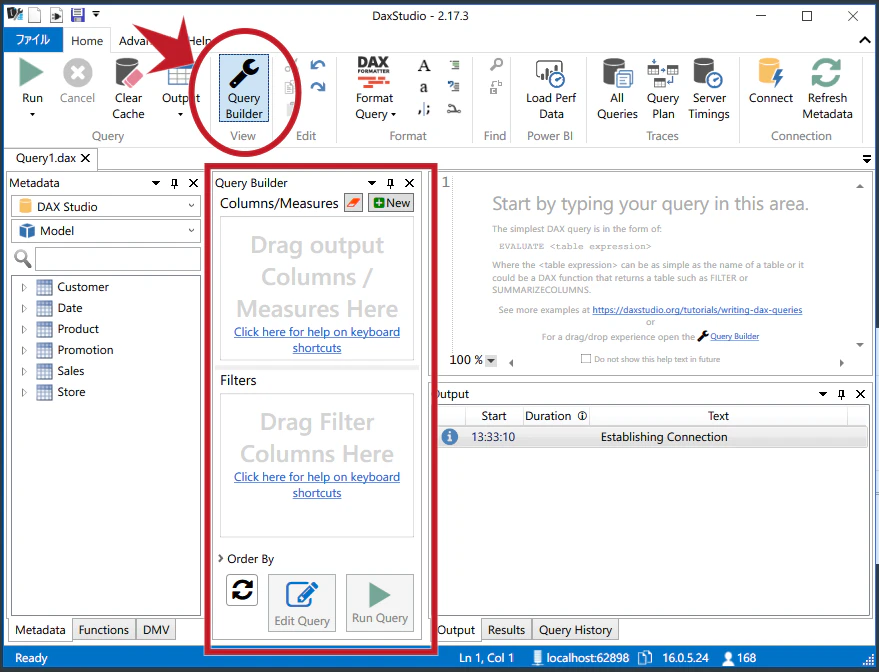The width and height of the screenshot is (879, 672).
Task: Open the 100 % zoom dropdown
Action: pos(491,360)
